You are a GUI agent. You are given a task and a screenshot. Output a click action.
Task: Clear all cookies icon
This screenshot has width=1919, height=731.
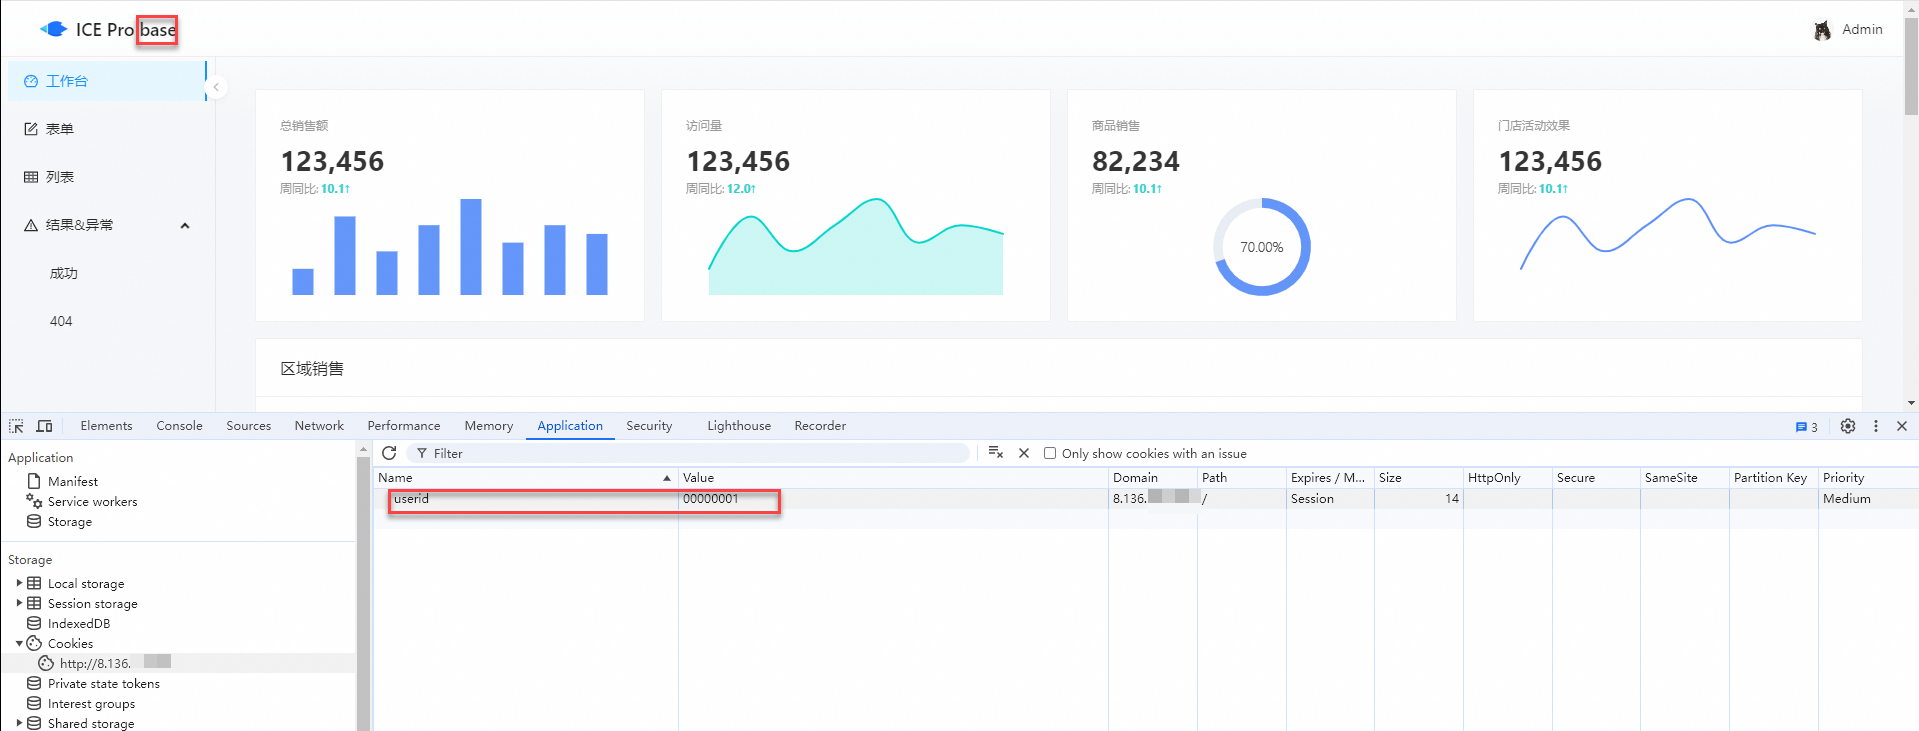[996, 453]
